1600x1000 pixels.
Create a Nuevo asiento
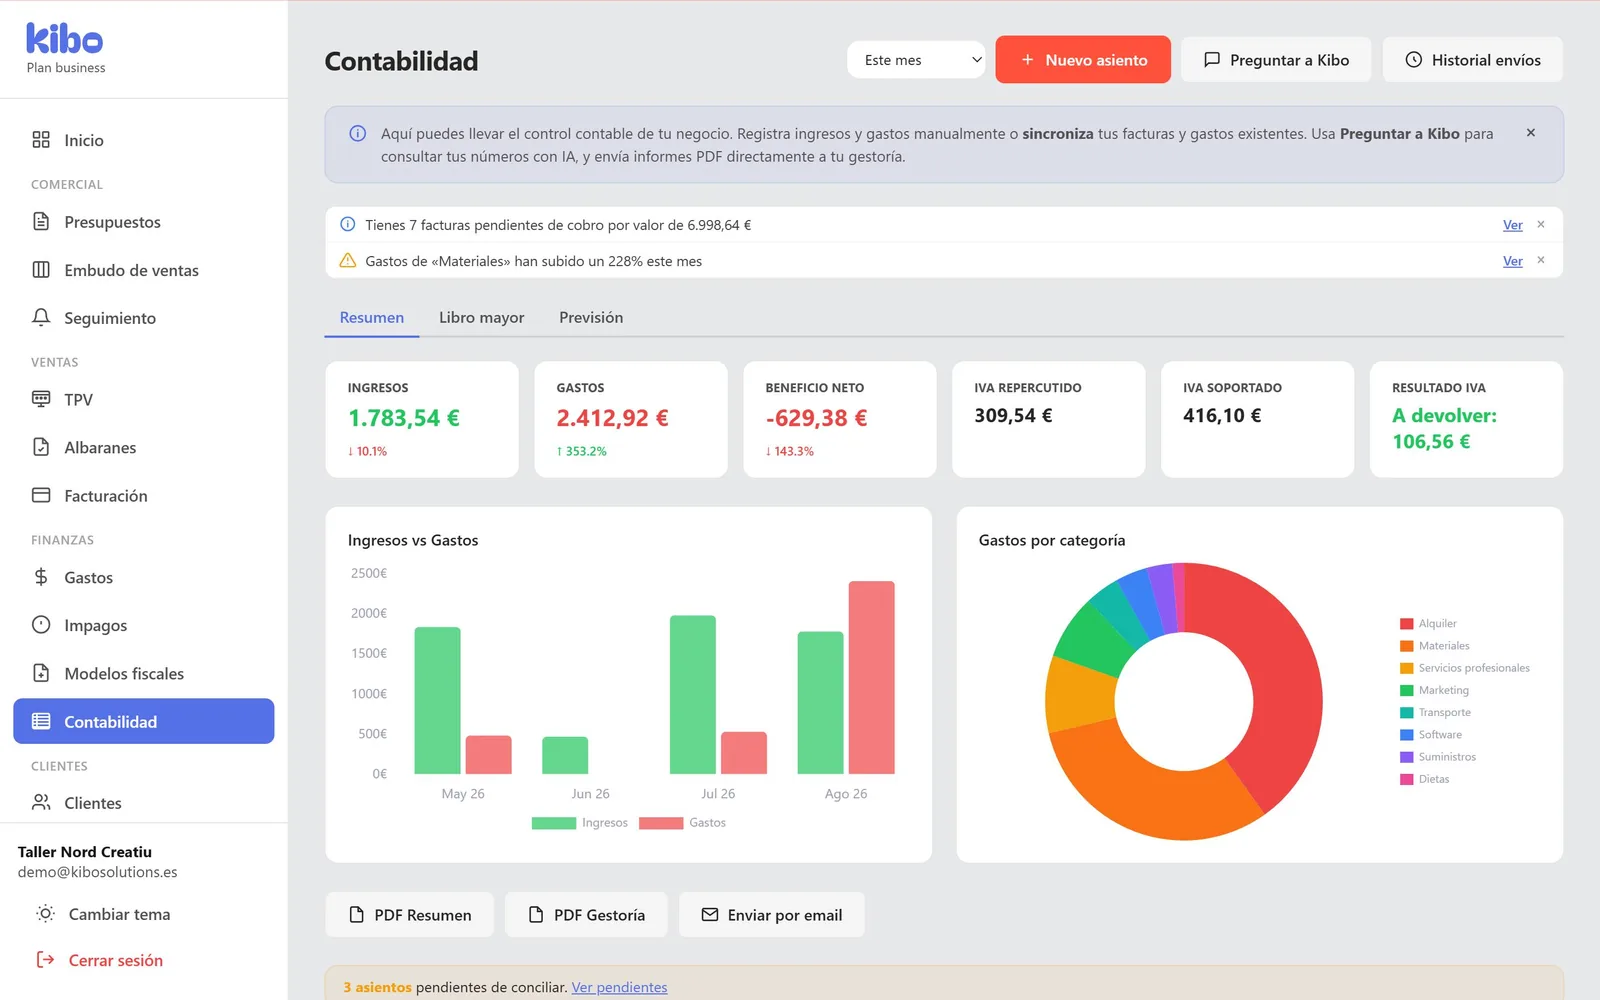1083,60
